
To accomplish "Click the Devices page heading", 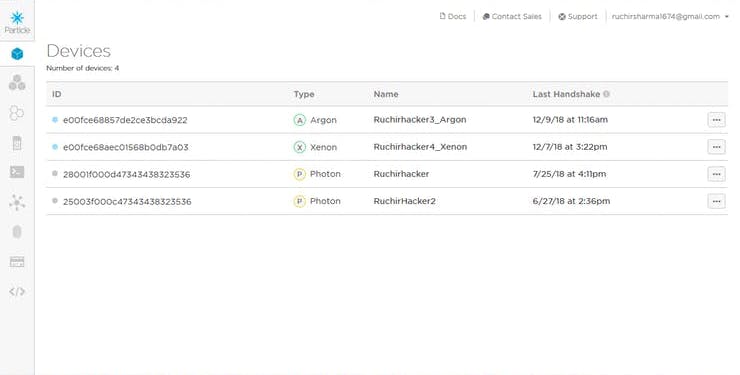I will 78,51.
